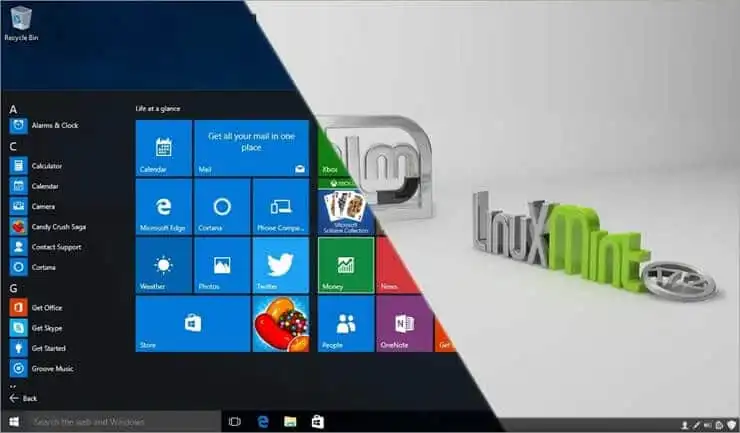The image size is (740, 433).
Task: Launch Alarms & Clock from the app list
Action: point(45,126)
